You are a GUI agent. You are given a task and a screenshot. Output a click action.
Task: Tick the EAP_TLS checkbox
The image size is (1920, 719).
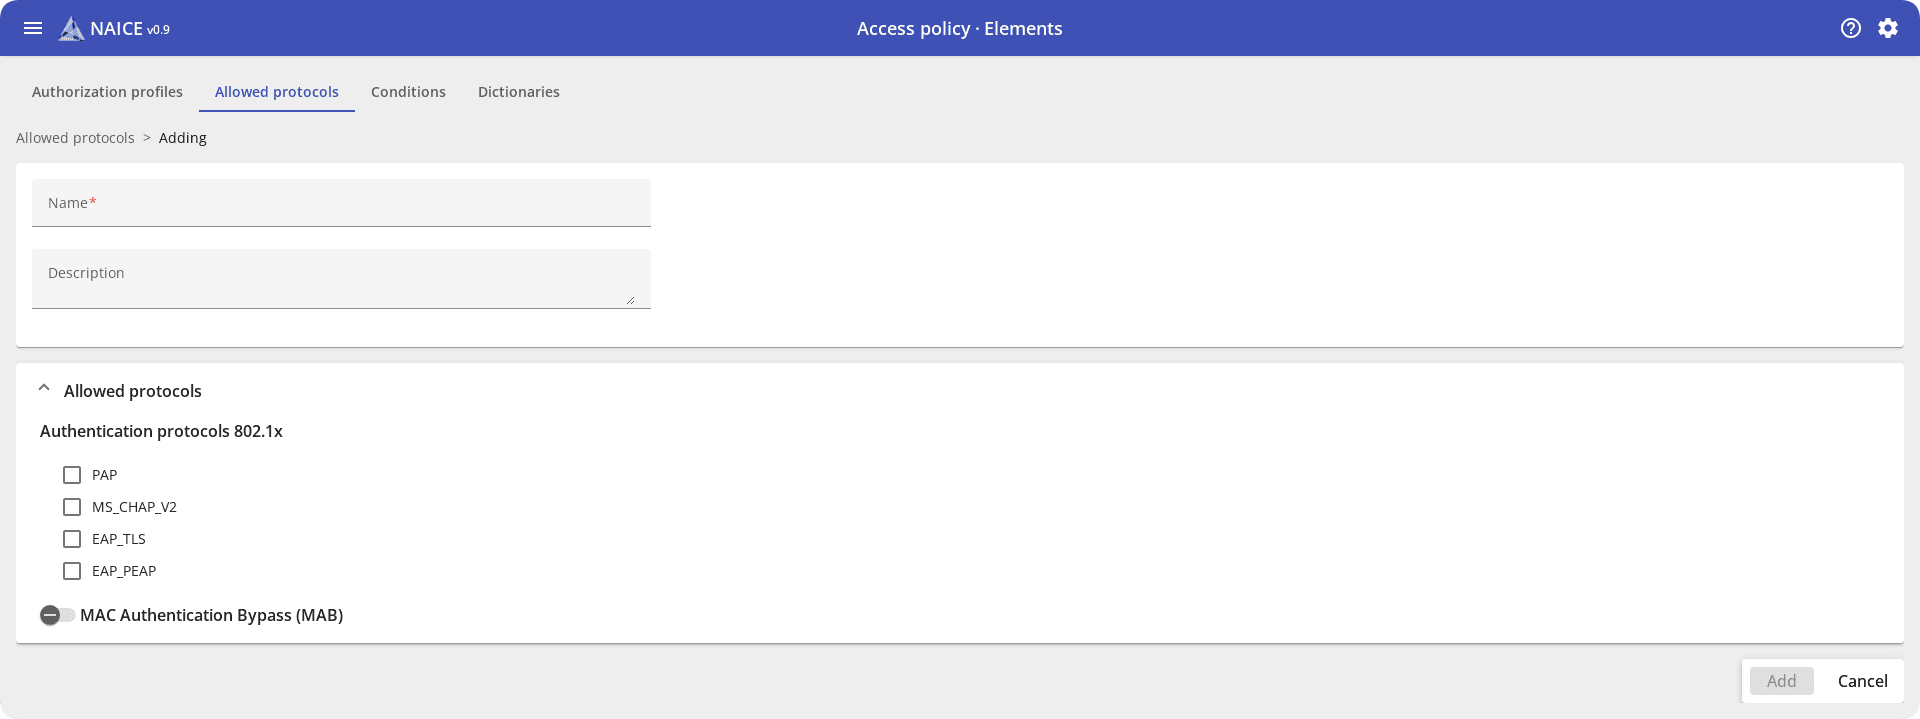(x=72, y=539)
